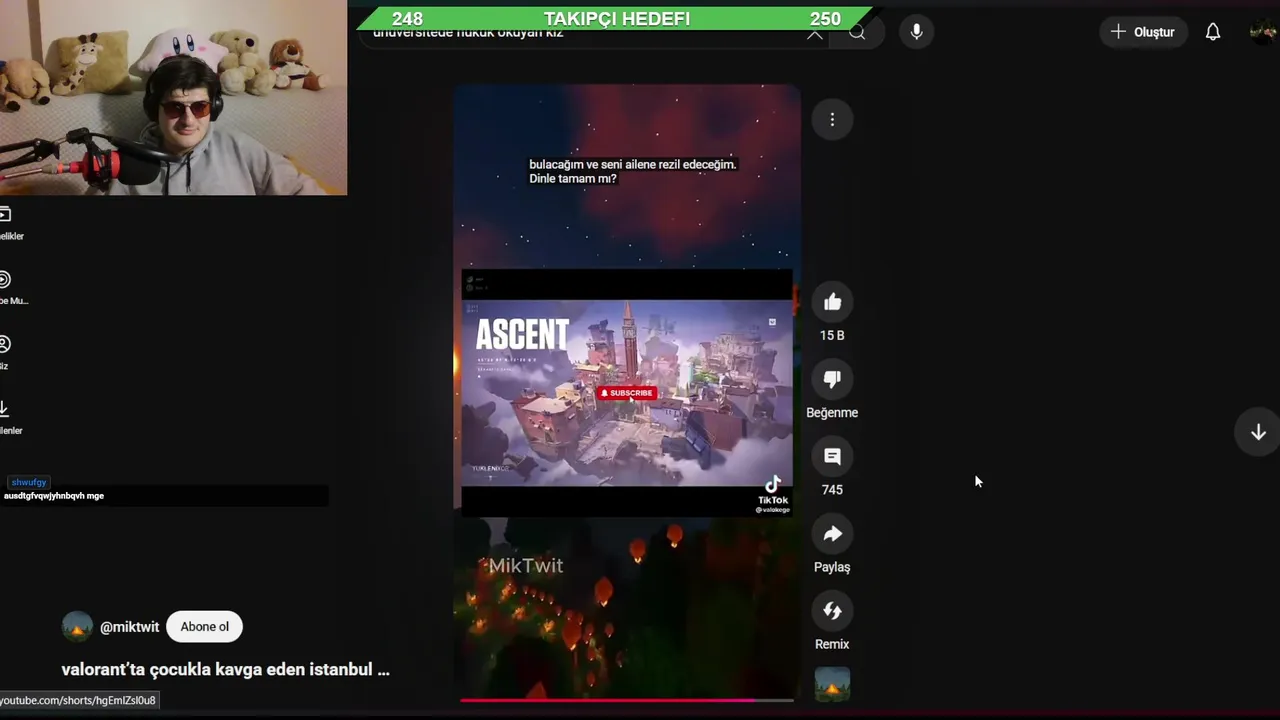Open the comments showing 745

(832, 456)
